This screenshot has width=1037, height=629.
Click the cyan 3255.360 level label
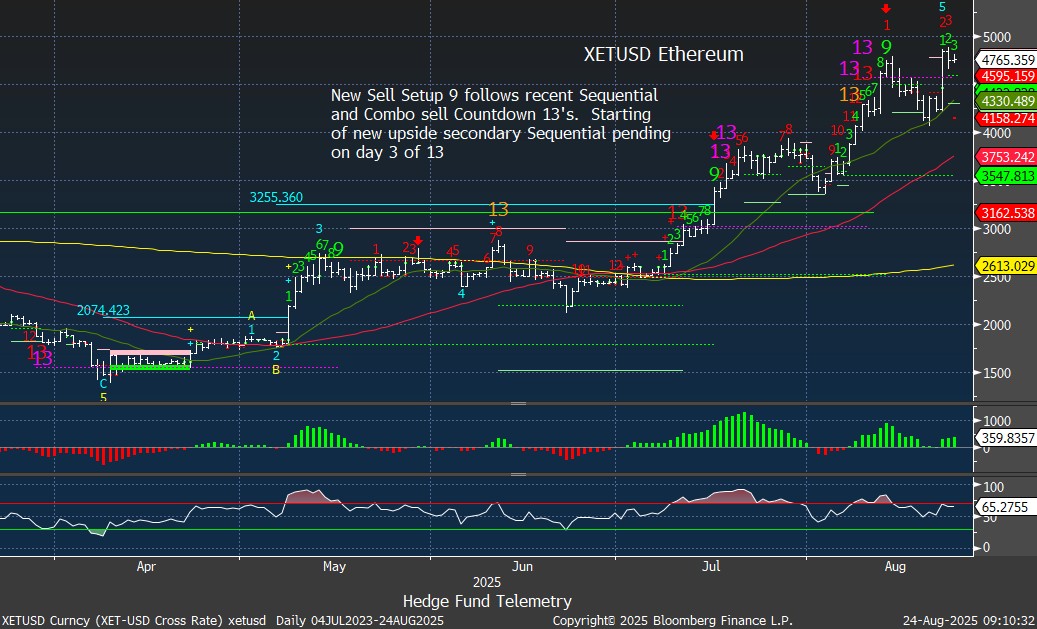(x=276, y=197)
